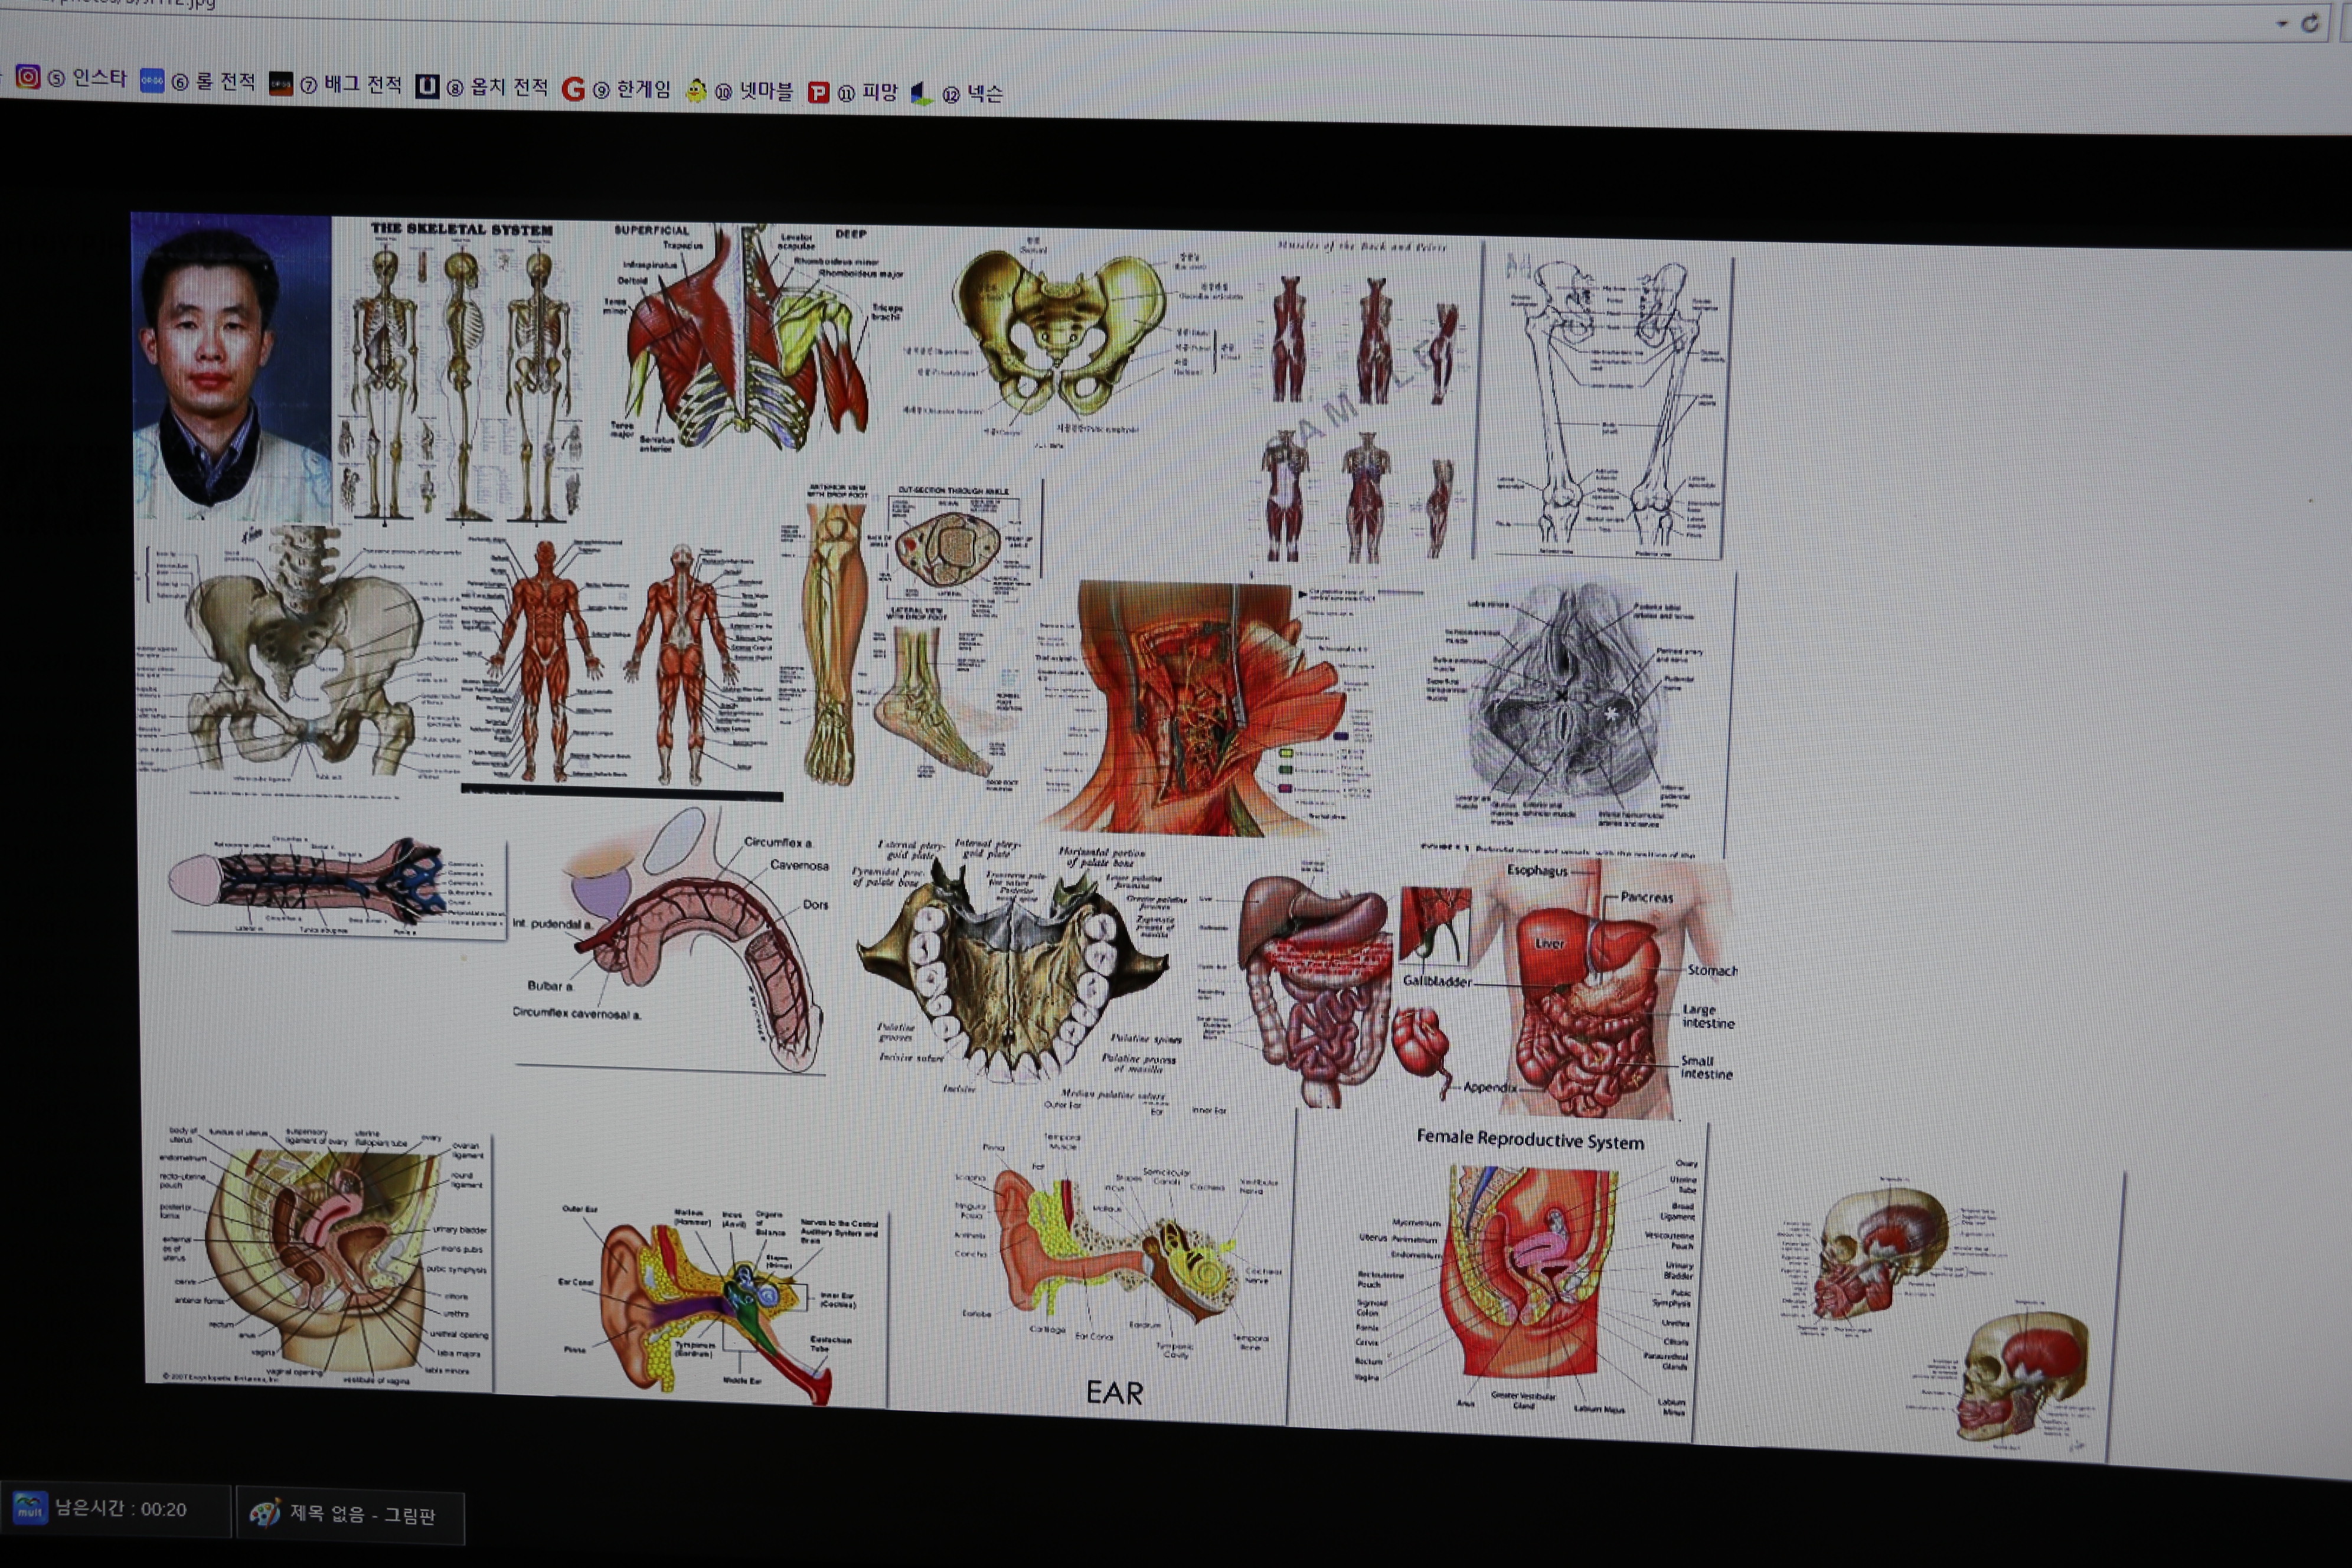The height and width of the screenshot is (1568, 2352).
Task: Open the Instagram 인스타 bookmark icon
Action: [x=28, y=77]
